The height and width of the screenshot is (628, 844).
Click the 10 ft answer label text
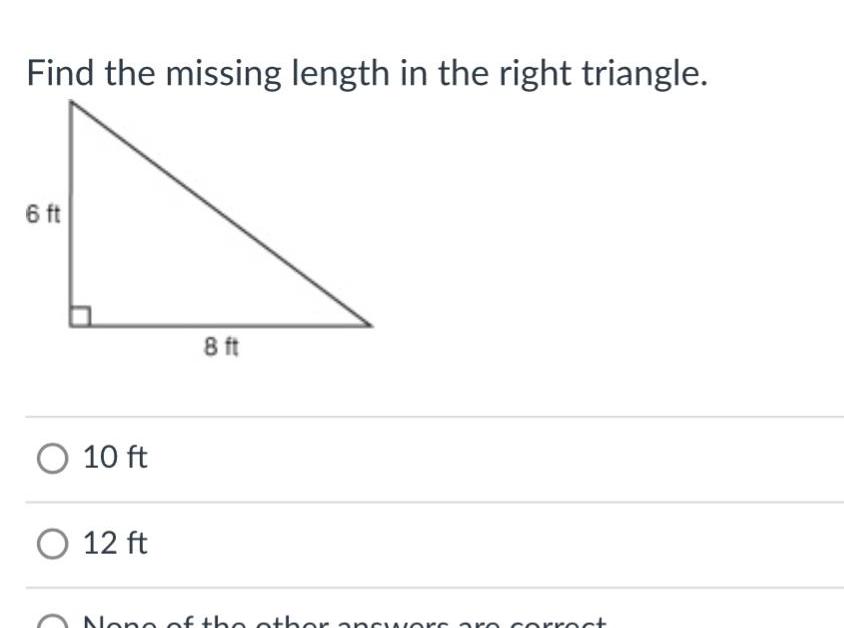(114, 459)
